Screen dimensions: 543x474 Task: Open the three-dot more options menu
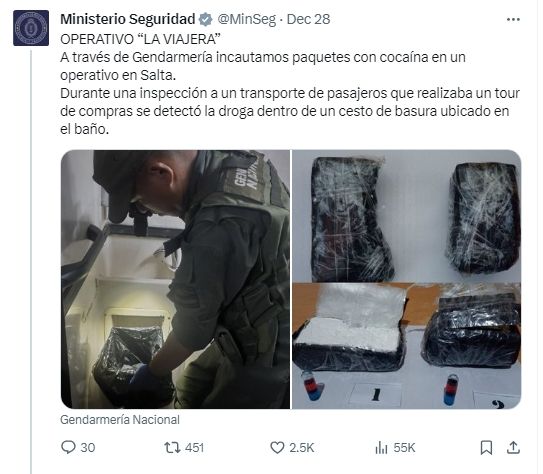click(x=513, y=20)
